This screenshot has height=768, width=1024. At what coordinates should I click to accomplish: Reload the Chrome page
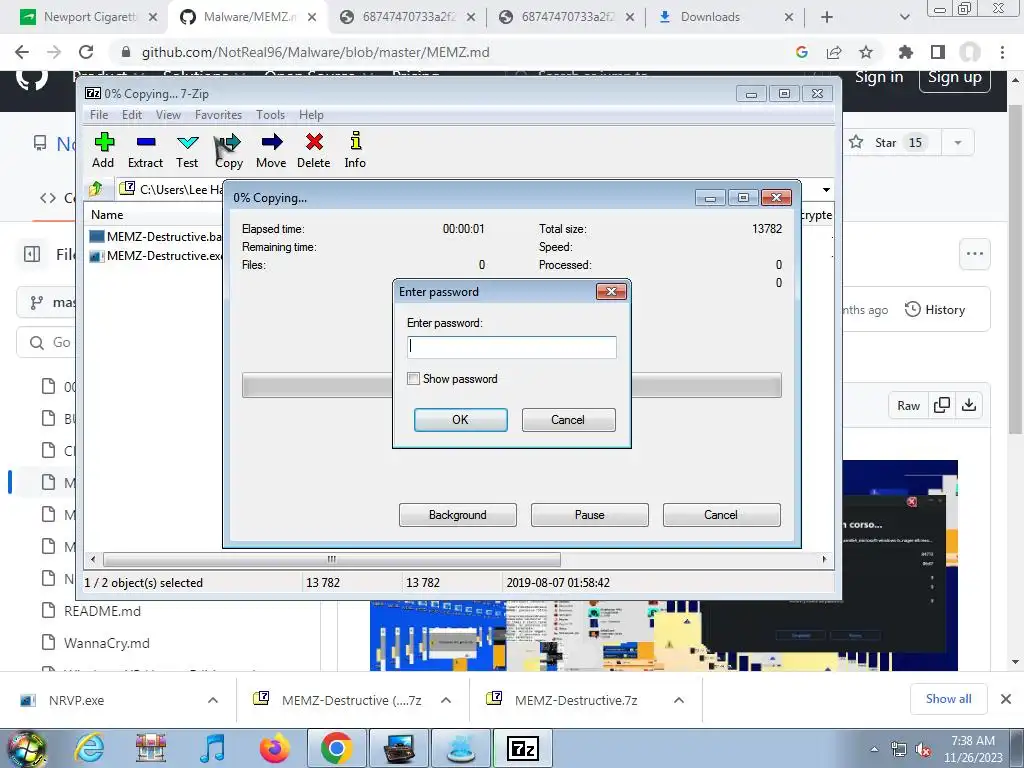pyautogui.click(x=86, y=52)
